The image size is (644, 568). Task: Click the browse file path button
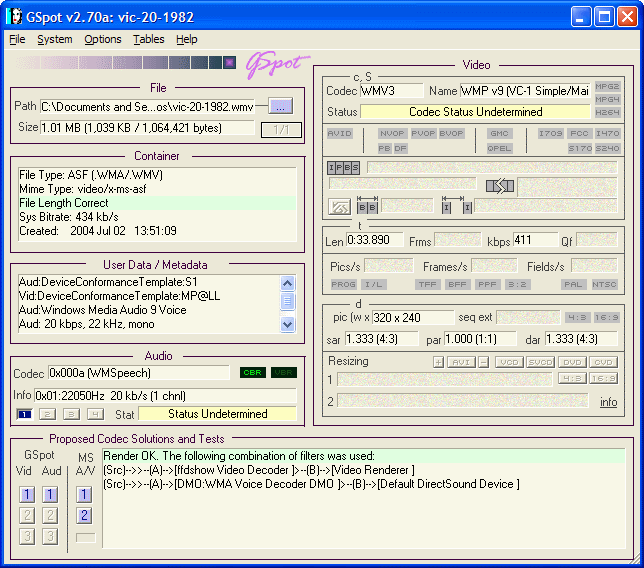pos(280,106)
